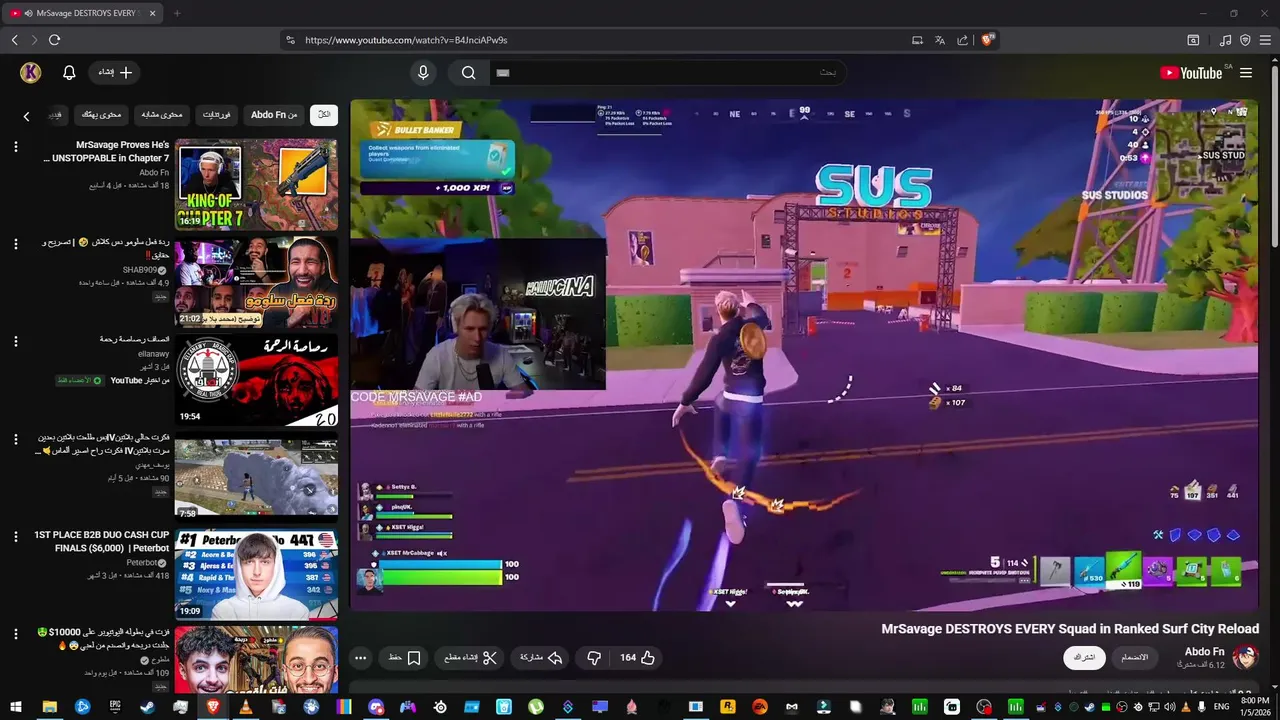
Task: Open browser main menu (hamburger)
Action: (1265, 40)
